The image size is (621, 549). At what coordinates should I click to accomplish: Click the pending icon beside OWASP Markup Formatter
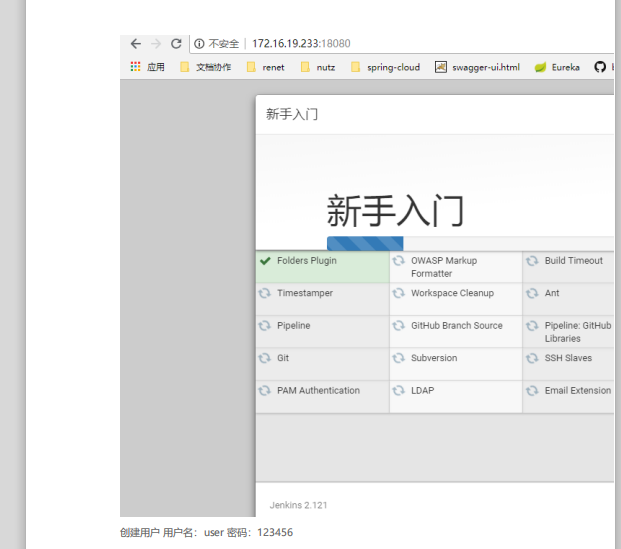[x=398, y=261]
